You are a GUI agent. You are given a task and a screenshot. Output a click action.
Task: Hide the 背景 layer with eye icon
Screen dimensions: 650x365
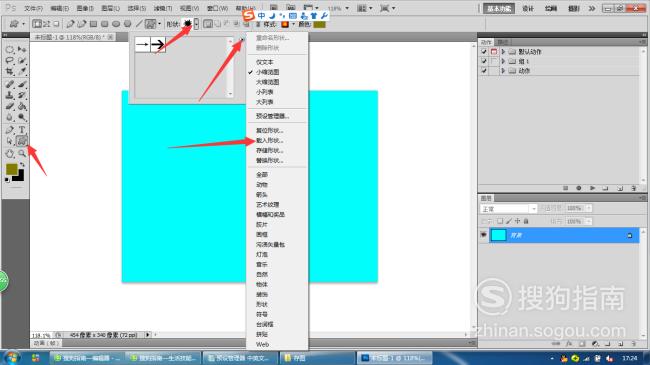coord(483,235)
